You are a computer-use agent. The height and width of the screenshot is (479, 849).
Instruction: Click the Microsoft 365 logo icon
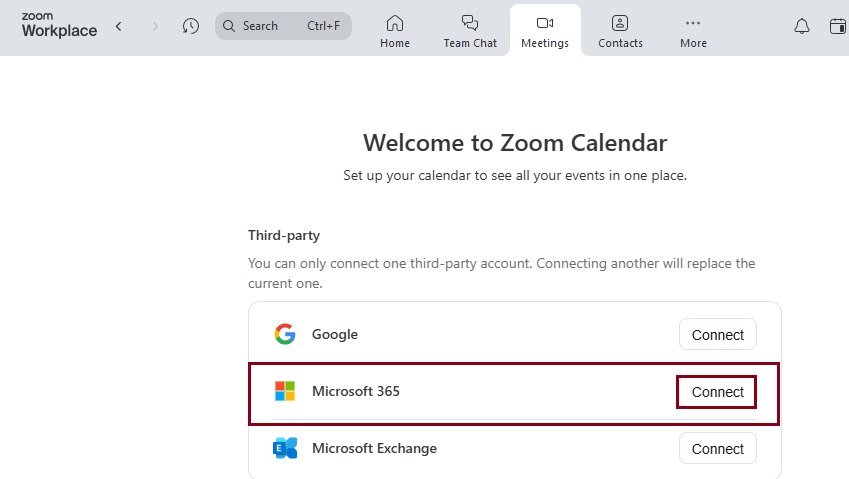click(285, 391)
